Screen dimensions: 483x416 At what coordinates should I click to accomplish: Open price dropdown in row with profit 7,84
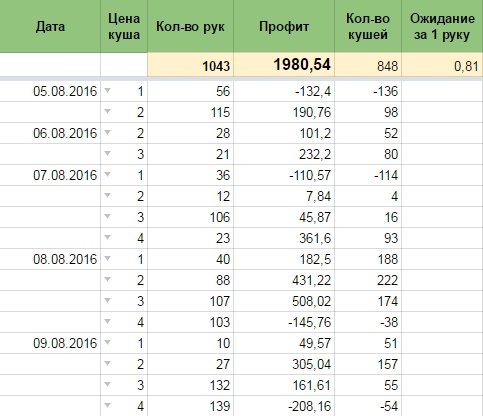pyautogui.click(x=107, y=195)
